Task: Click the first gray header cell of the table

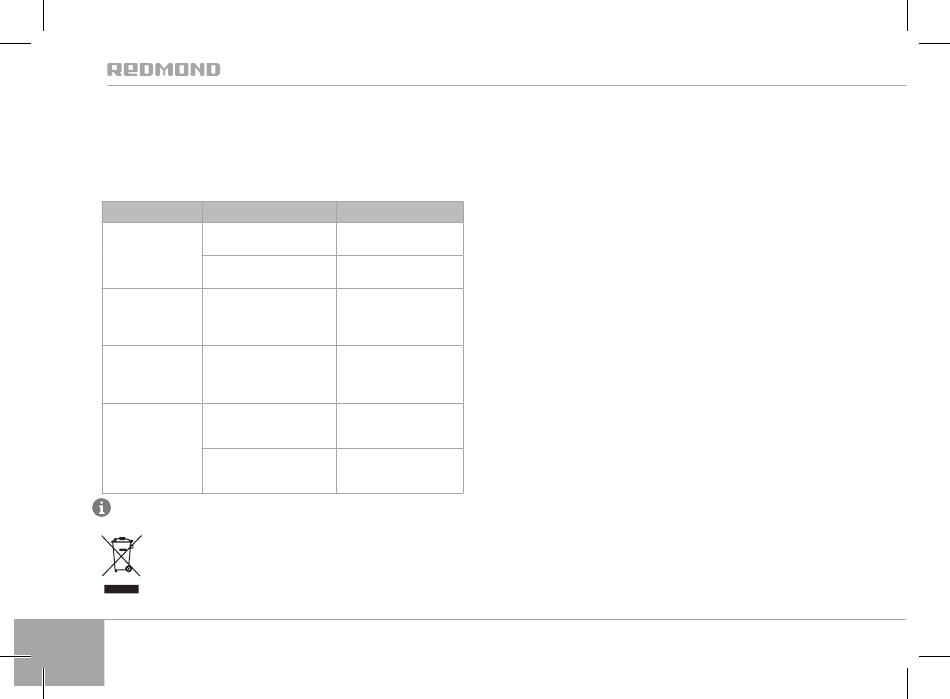Action: [x=152, y=212]
